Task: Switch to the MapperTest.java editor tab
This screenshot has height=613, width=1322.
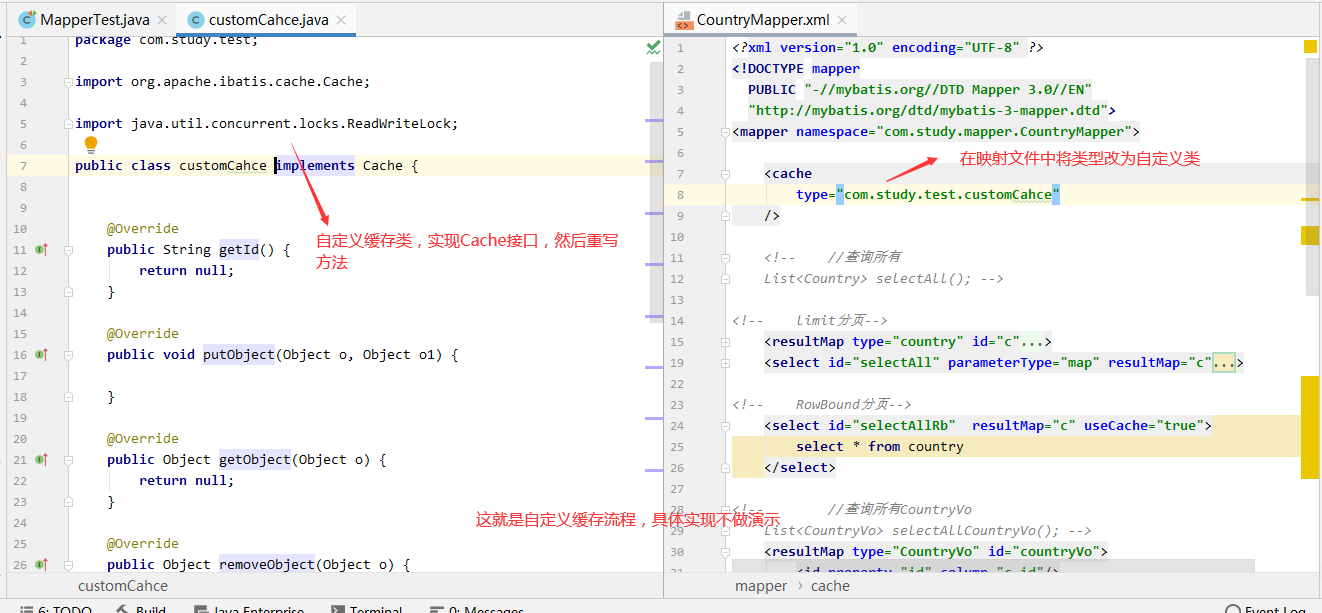Action: [x=94, y=19]
